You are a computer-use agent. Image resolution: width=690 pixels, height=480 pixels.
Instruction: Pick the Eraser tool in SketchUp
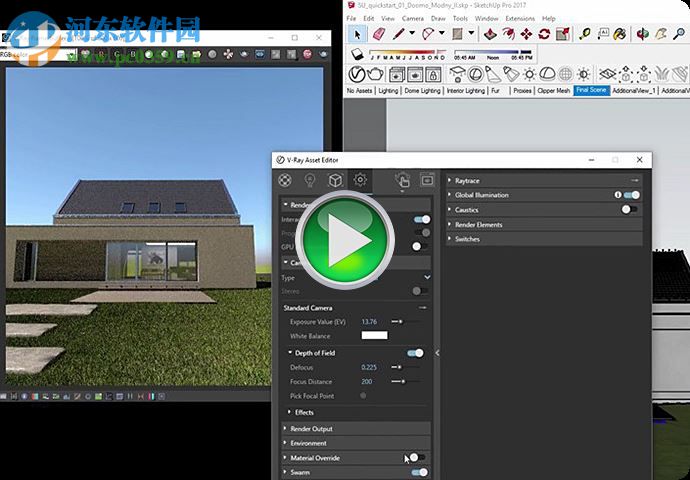379,34
